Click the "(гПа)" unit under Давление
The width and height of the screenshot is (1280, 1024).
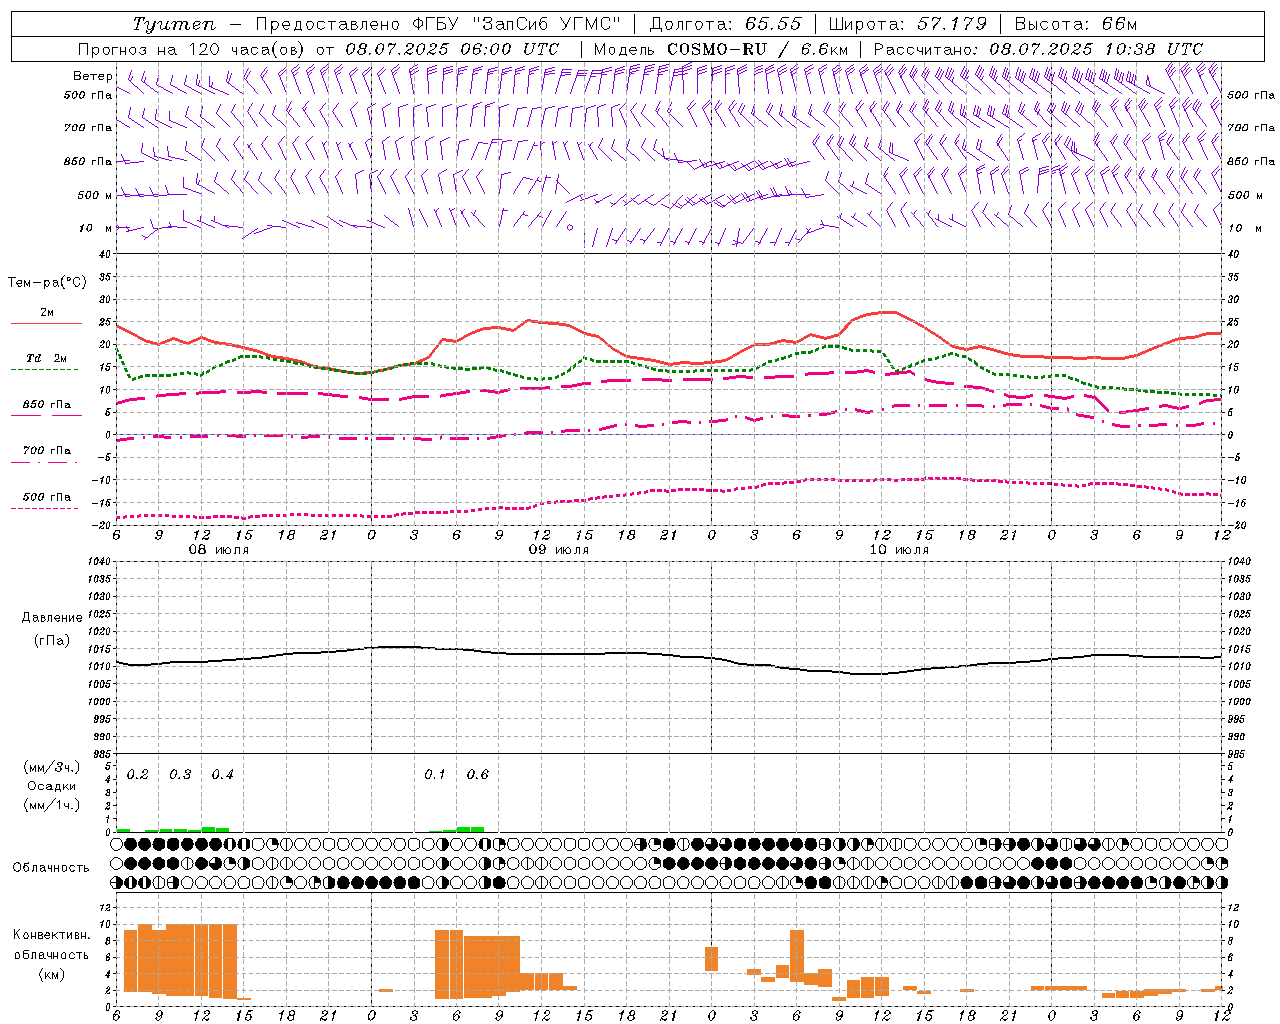[52, 640]
